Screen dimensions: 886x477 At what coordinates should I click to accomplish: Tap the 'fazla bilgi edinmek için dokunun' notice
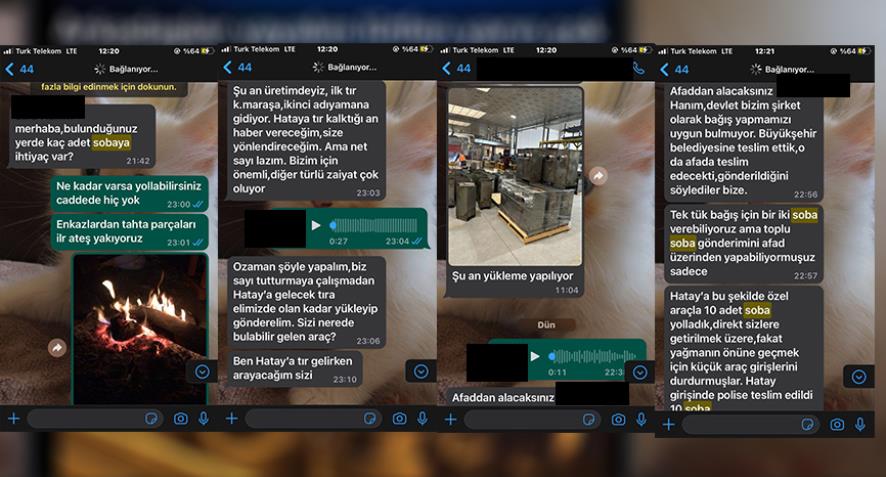pos(108,87)
